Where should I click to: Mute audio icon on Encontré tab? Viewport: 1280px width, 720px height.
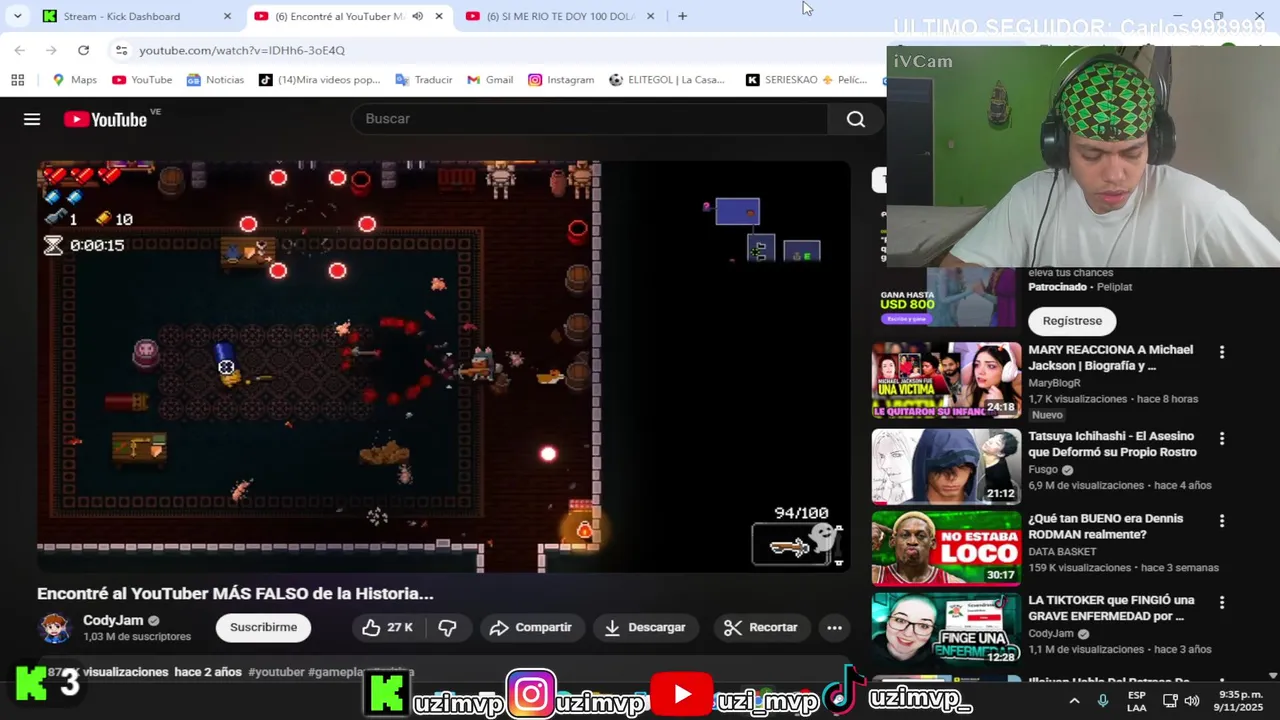417,16
